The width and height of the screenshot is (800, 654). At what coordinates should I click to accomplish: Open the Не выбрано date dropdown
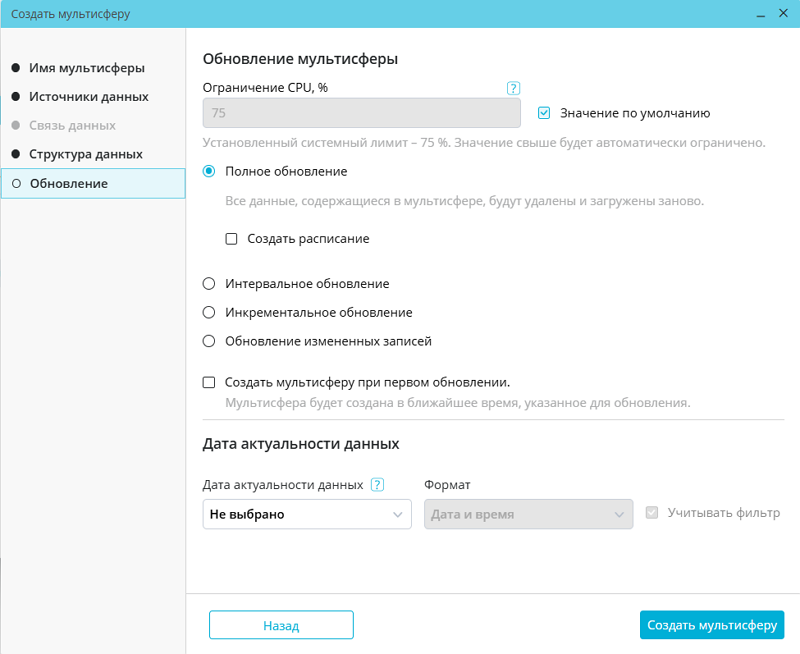click(x=306, y=514)
